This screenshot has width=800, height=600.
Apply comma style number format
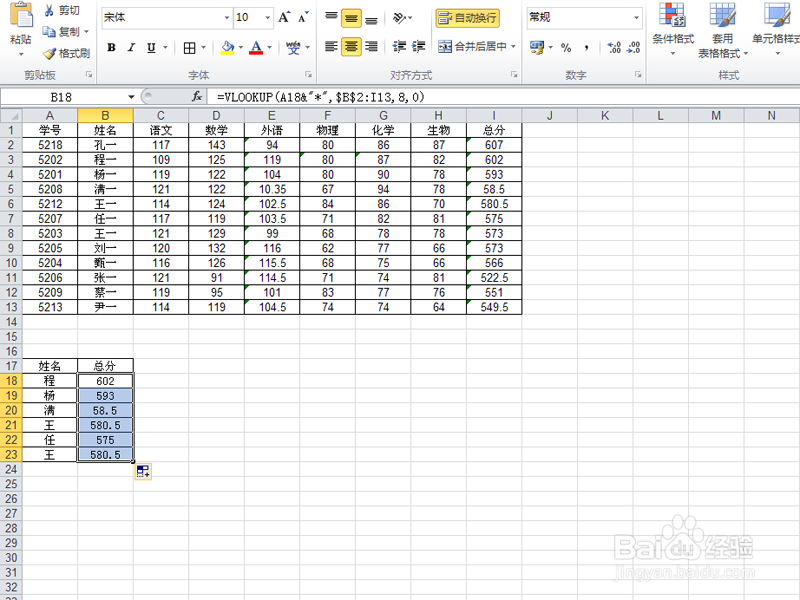point(587,47)
